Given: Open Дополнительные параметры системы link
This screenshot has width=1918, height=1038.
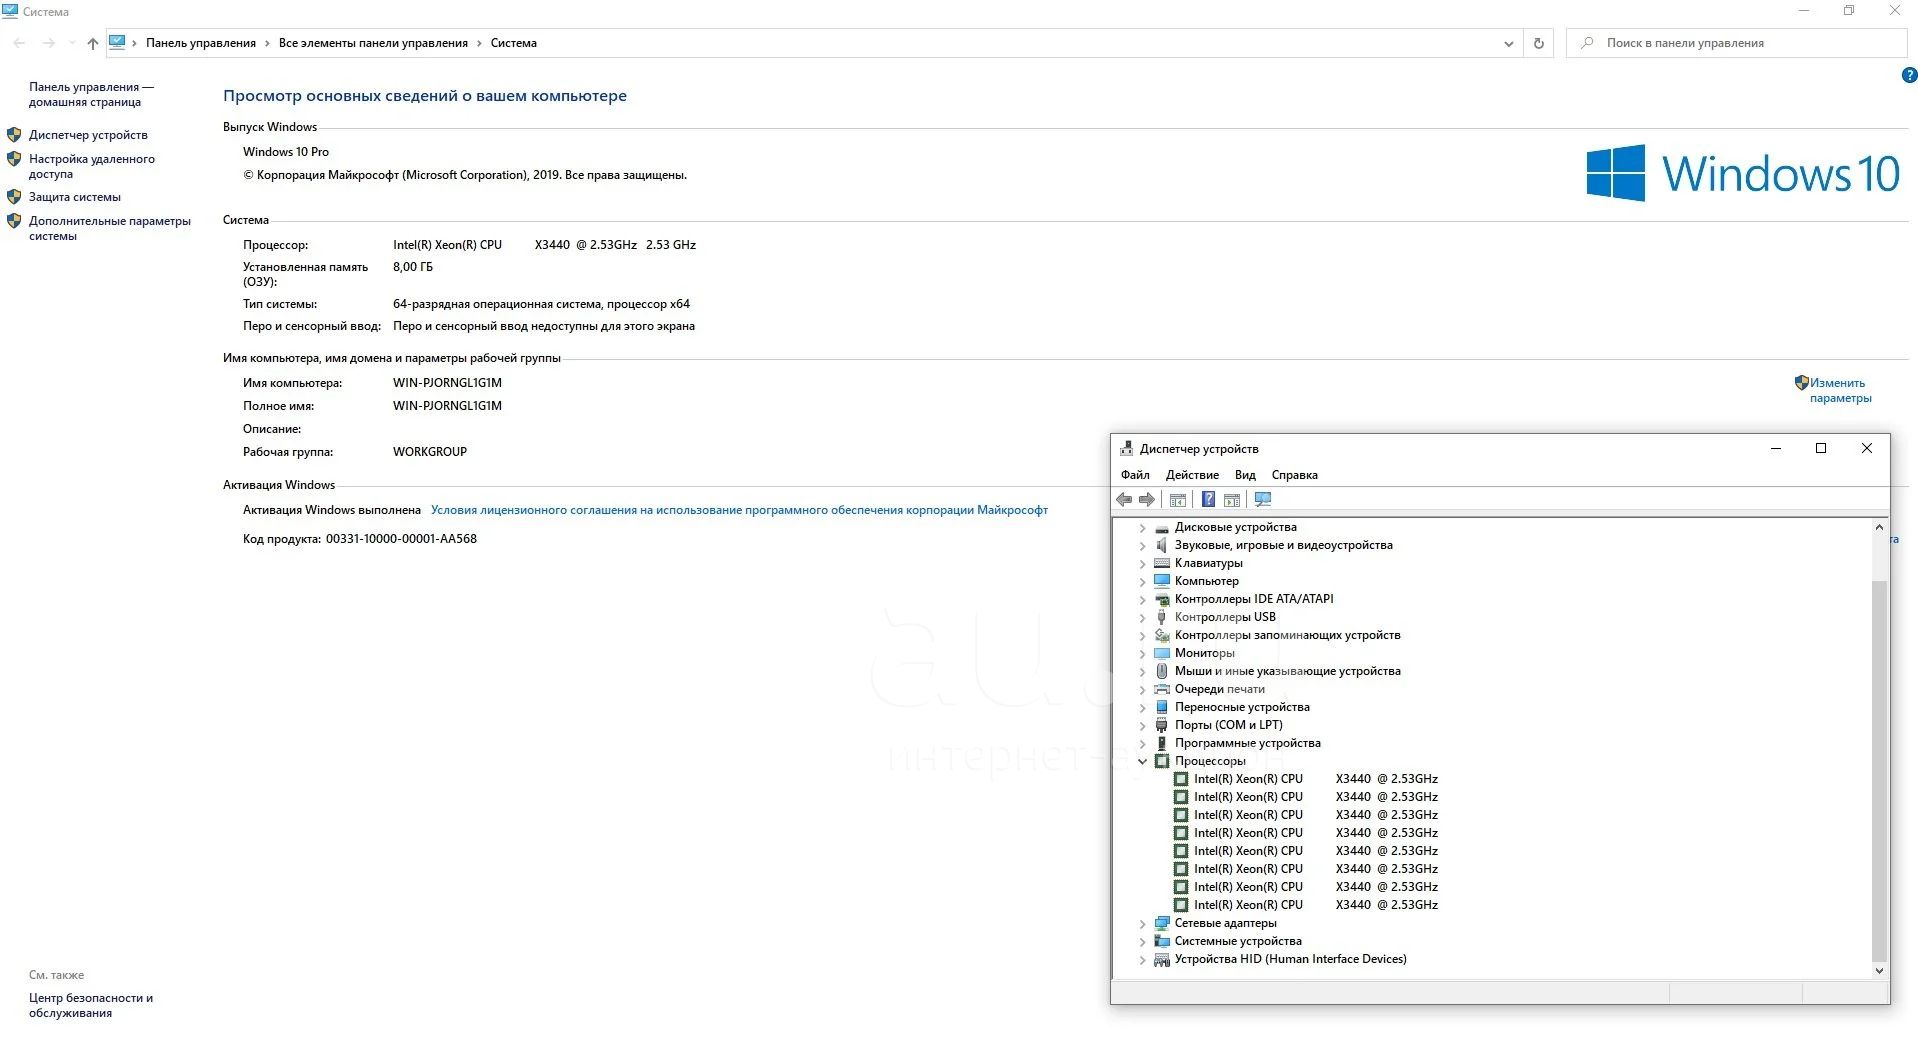Looking at the screenshot, I should point(110,228).
